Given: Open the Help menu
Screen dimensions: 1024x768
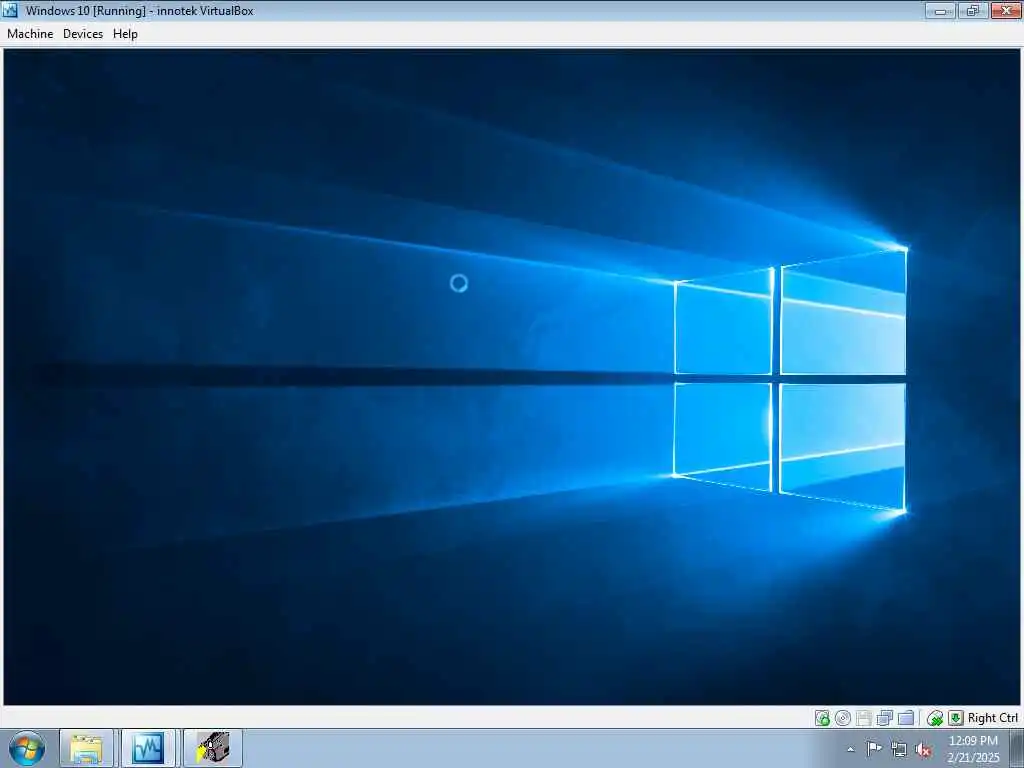Looking at the screenshot, I should 125,34.
